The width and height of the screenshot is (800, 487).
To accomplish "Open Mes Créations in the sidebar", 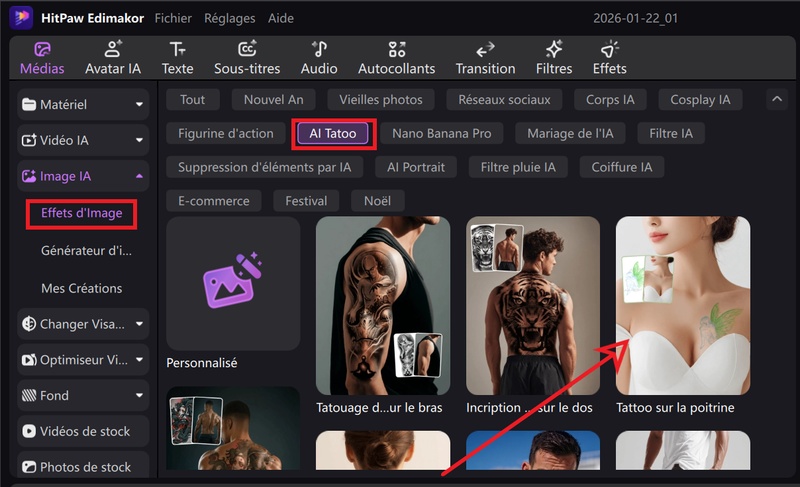I will point(82,288).
